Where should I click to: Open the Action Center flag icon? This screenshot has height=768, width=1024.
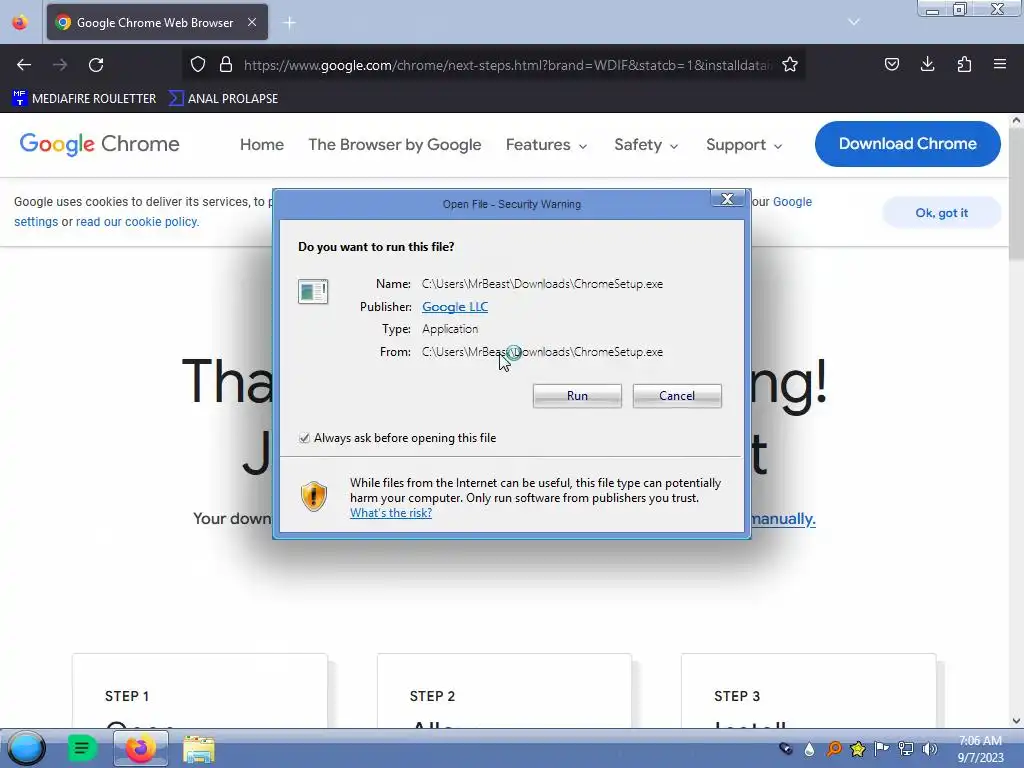[882, 748]
